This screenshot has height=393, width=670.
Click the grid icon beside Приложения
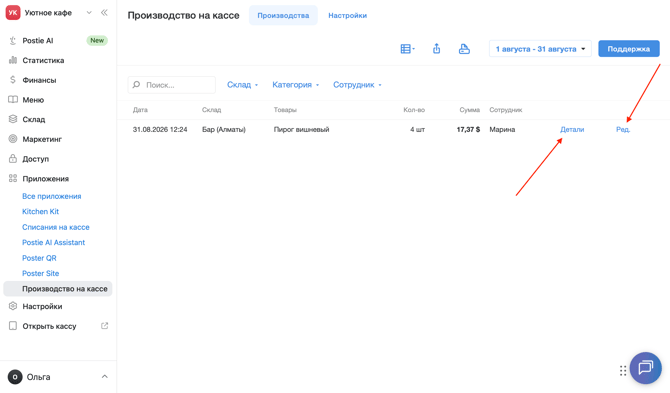click(x=13, y=178)
